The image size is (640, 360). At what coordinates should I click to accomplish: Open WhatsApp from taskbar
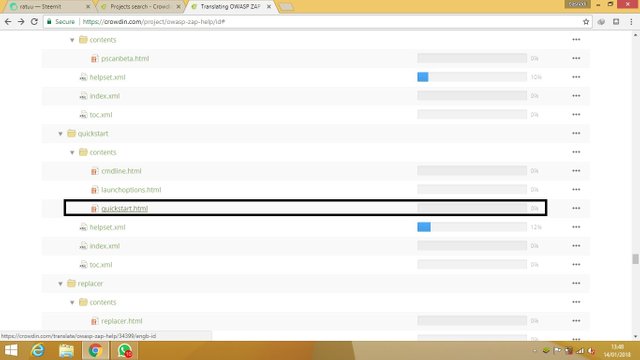(124, 350)
